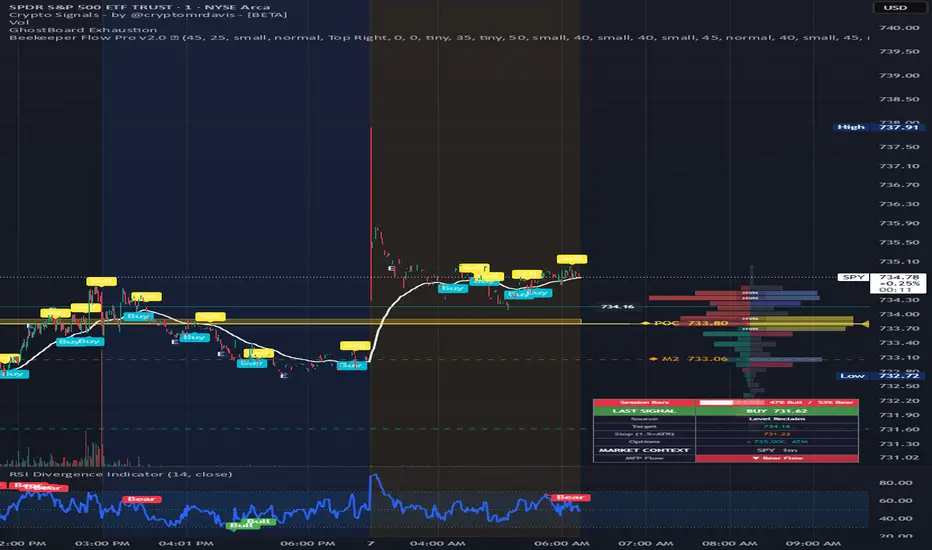The height and width of the screenshot is (550, 932).
Task: Click the 03:00 PM time axis label
Action: [x=102, y=543]
